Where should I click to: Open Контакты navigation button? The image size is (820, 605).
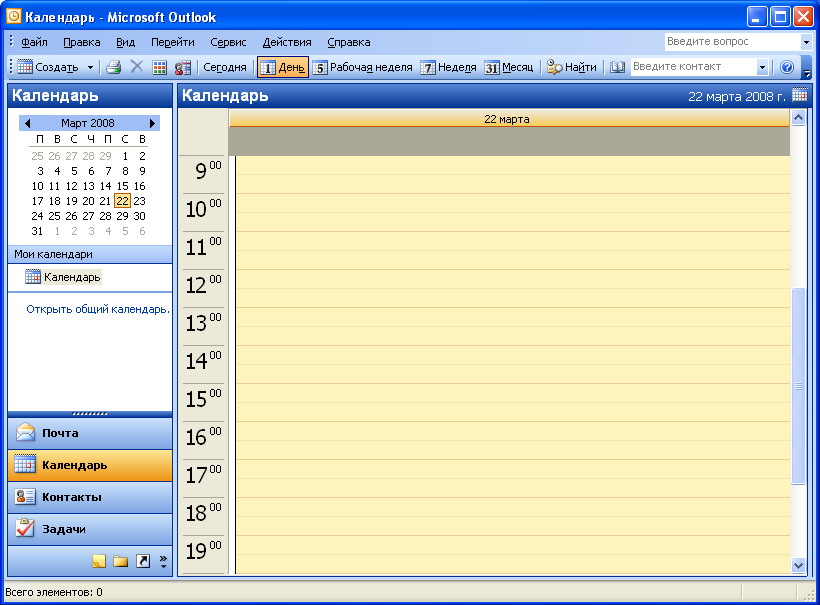tap(90, 497)
